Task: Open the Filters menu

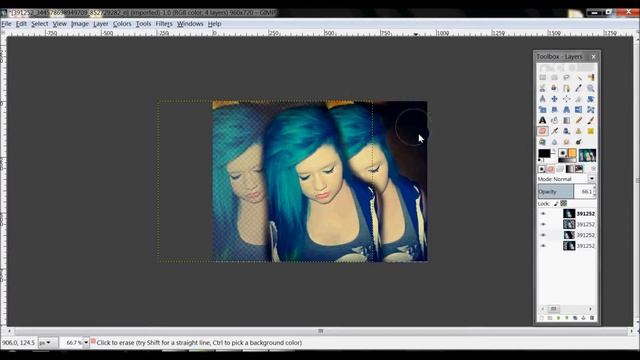Action: tap(164, 24)
